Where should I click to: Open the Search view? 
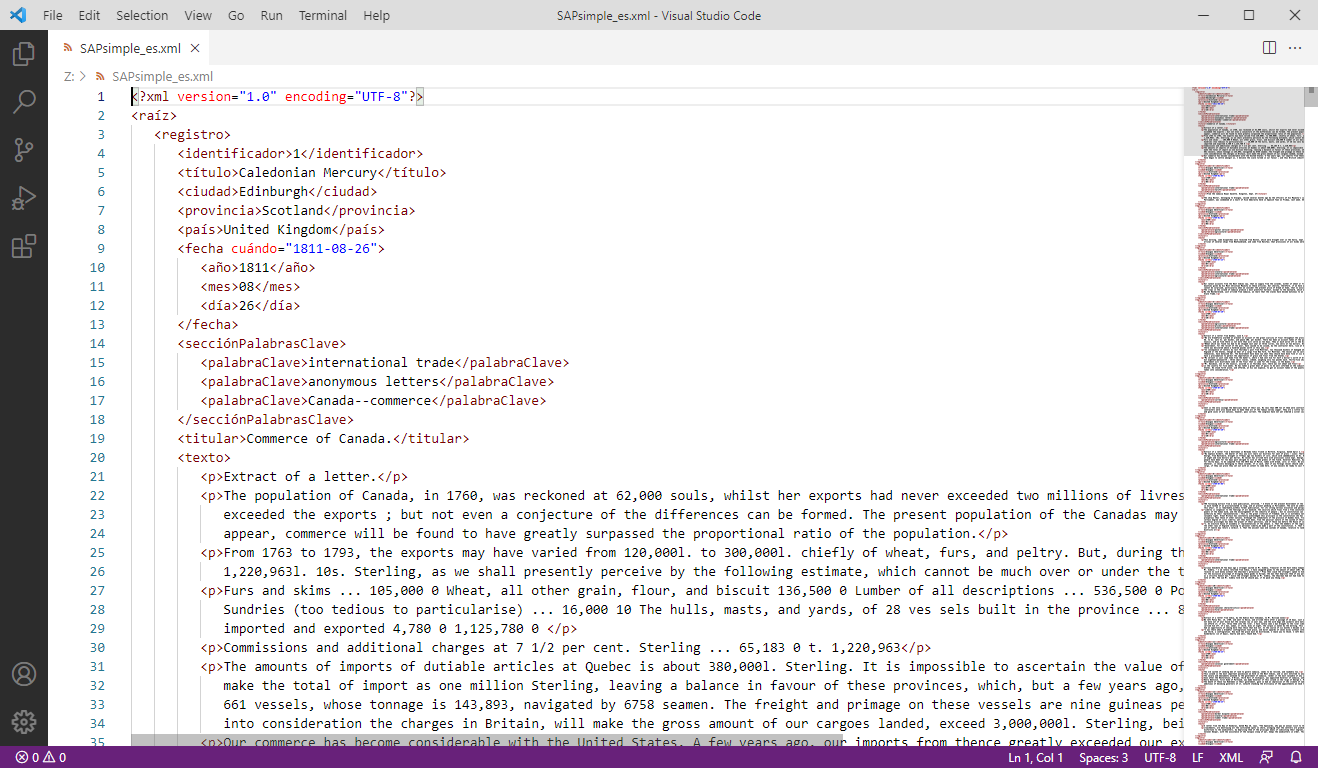24,102
